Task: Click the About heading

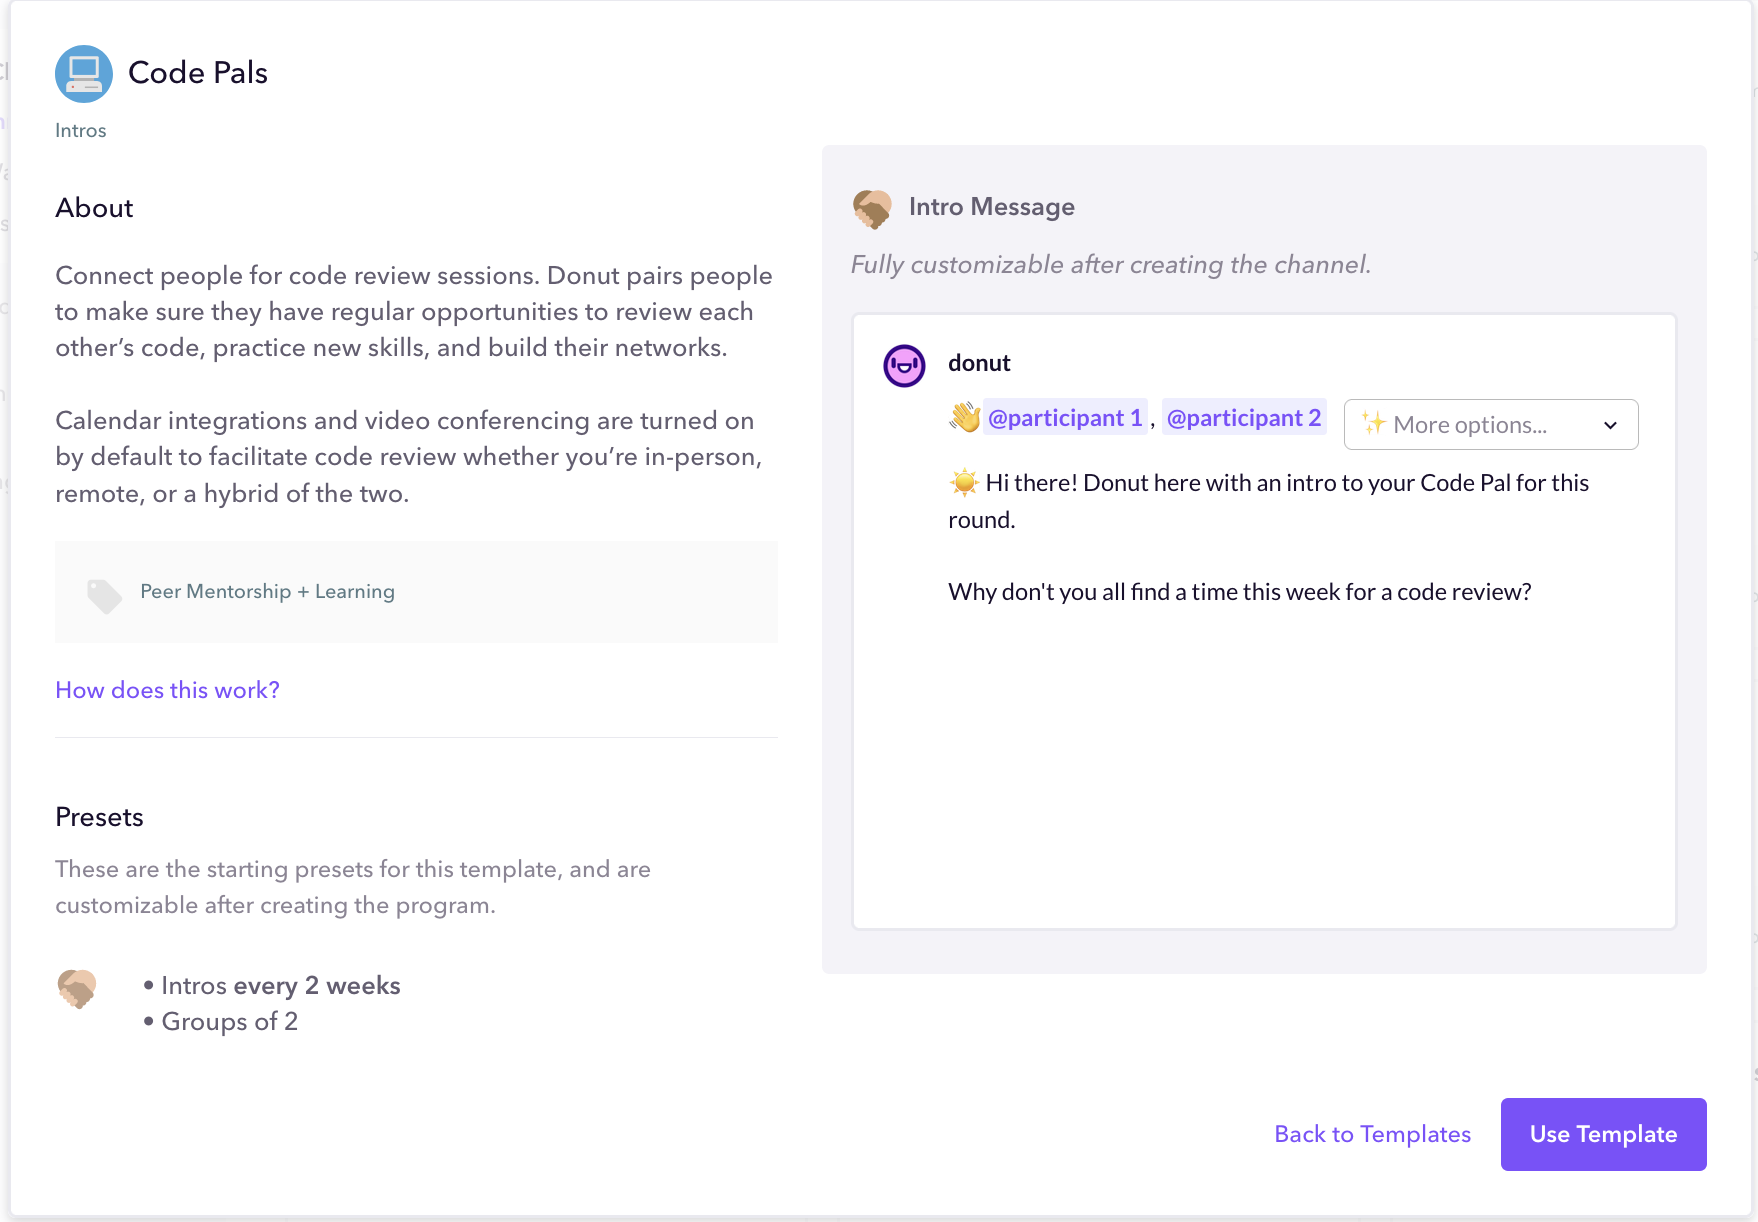Action: [x=94, y=208]
